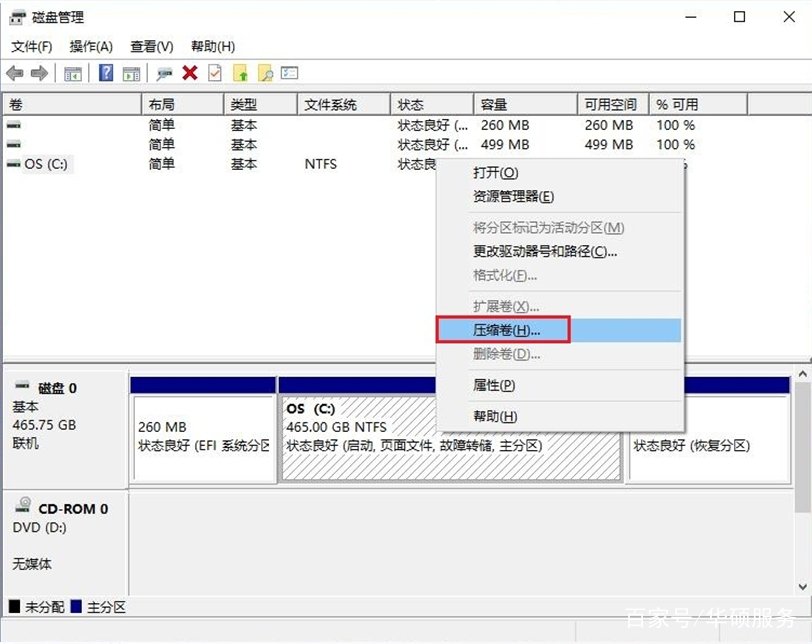Click the Back navigation arrow icon

point(14,72)
